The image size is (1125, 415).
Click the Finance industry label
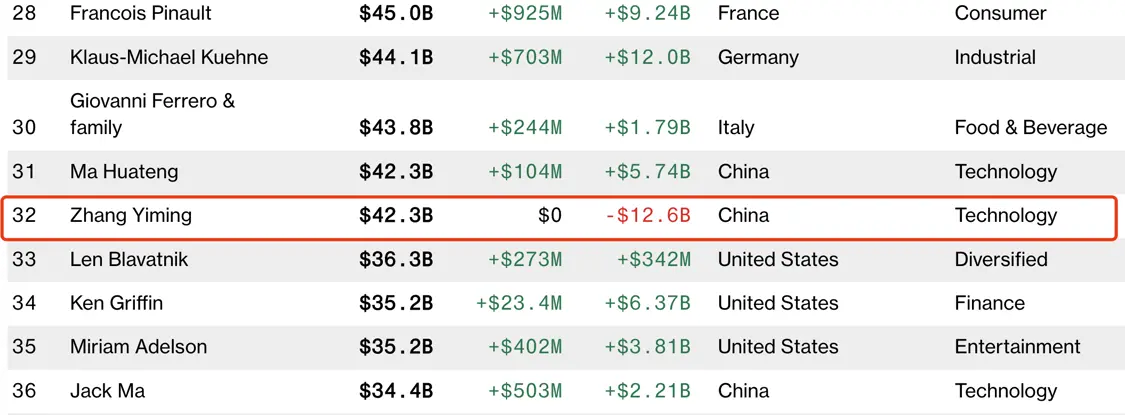click(x=989, y=303)
